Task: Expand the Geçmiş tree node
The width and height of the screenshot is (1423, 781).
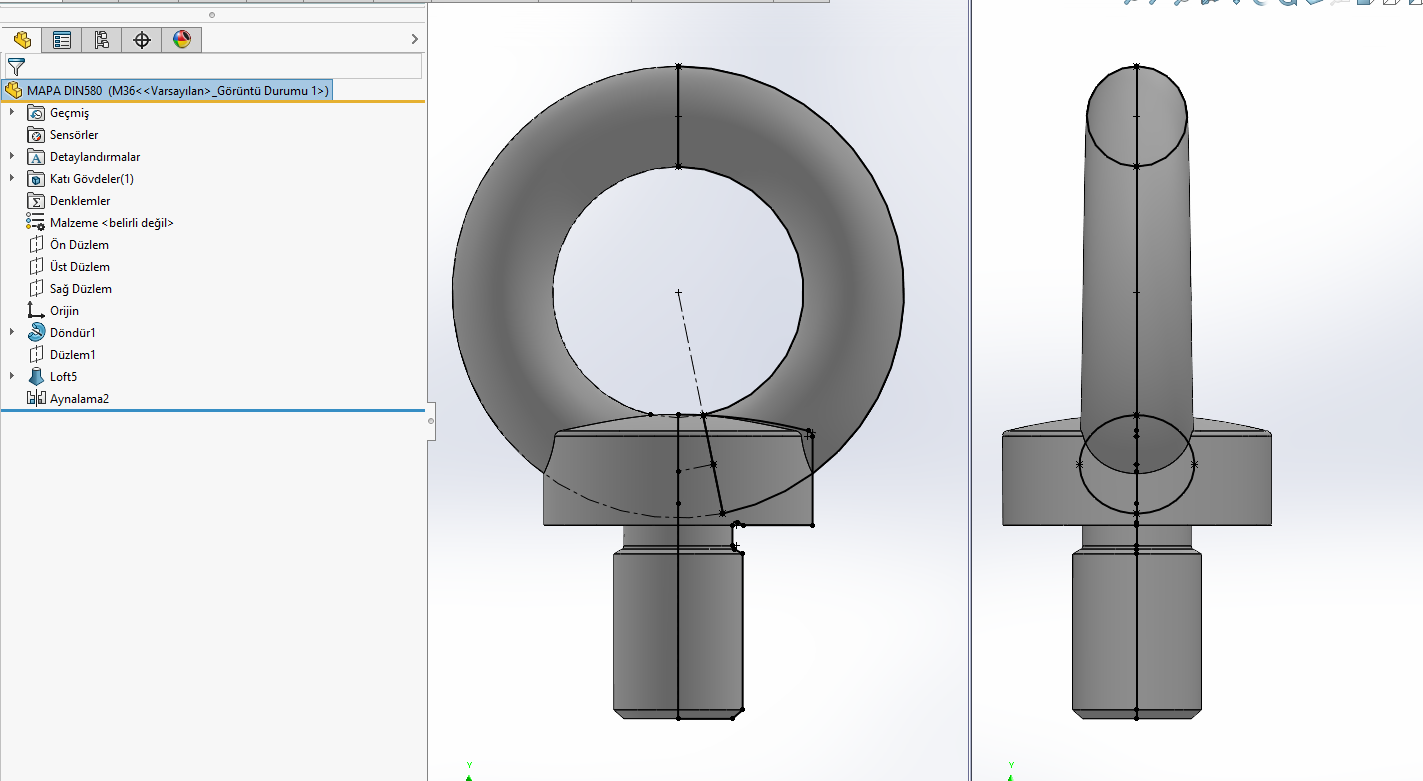Action: [12, 113]
